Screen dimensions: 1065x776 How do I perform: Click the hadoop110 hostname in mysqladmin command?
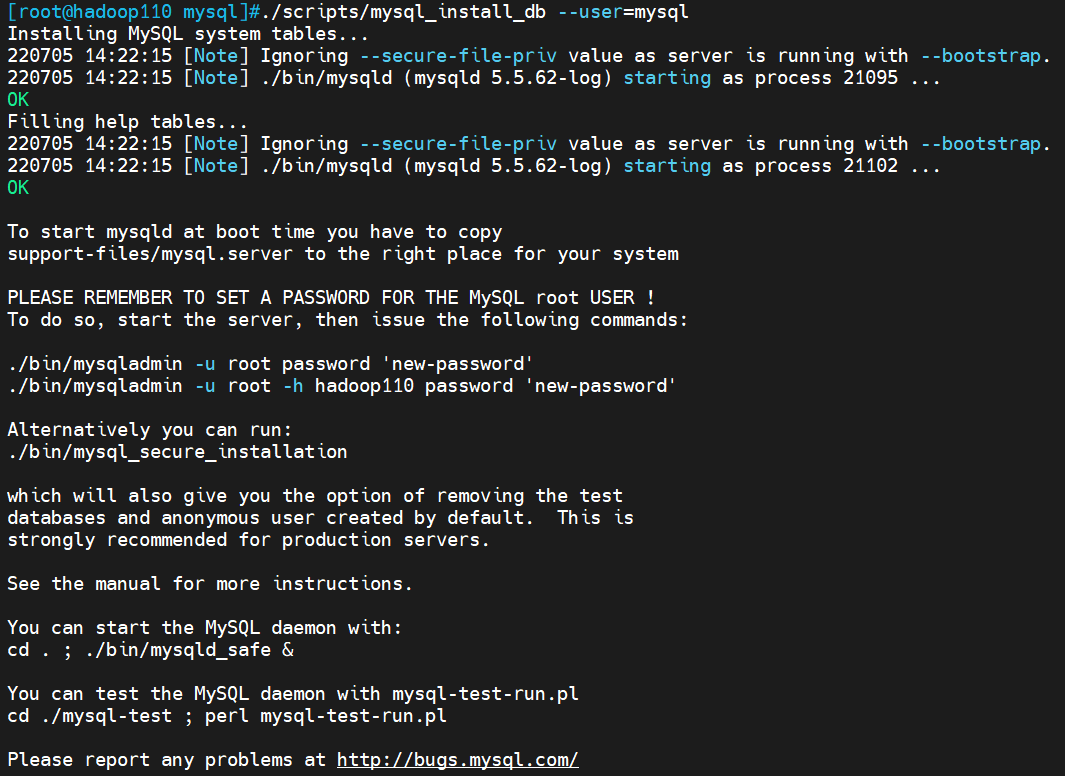364,386
